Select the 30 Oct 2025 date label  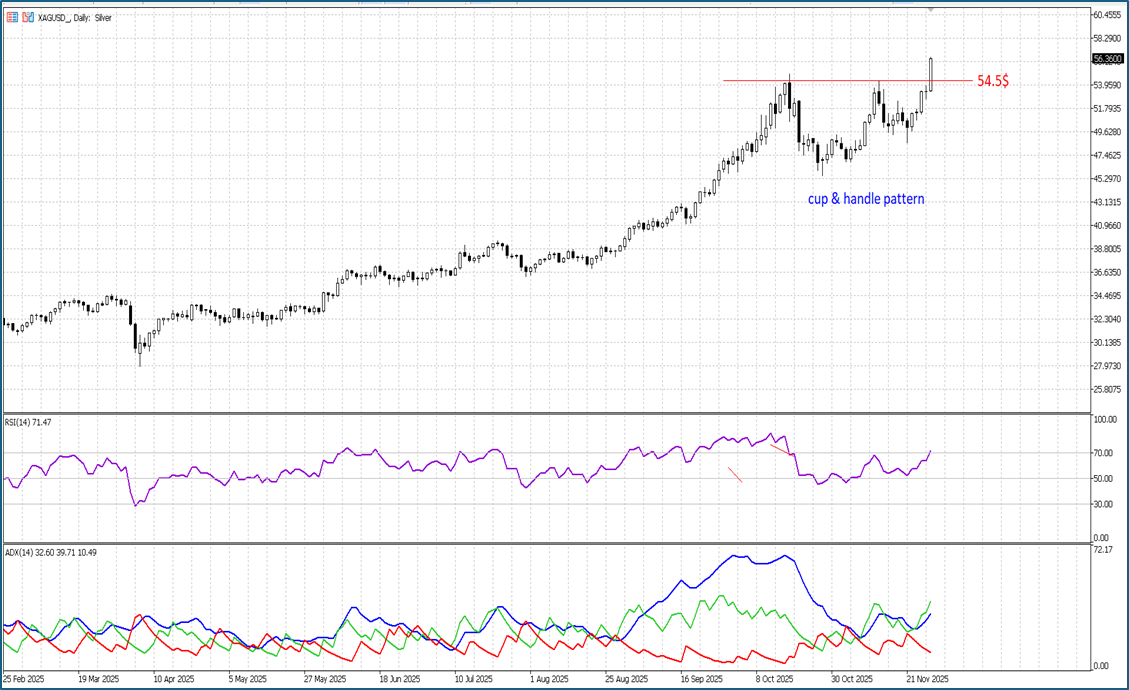(x=852, y=678)
